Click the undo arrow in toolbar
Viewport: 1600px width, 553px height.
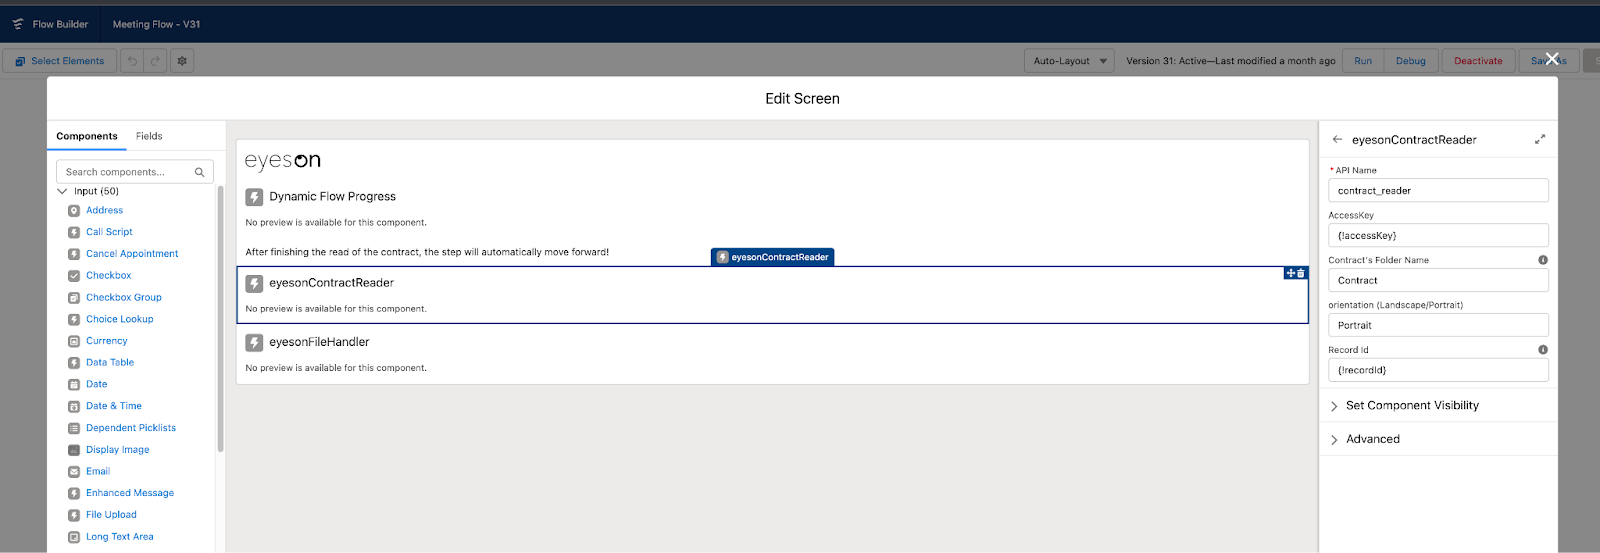(132, 61)
